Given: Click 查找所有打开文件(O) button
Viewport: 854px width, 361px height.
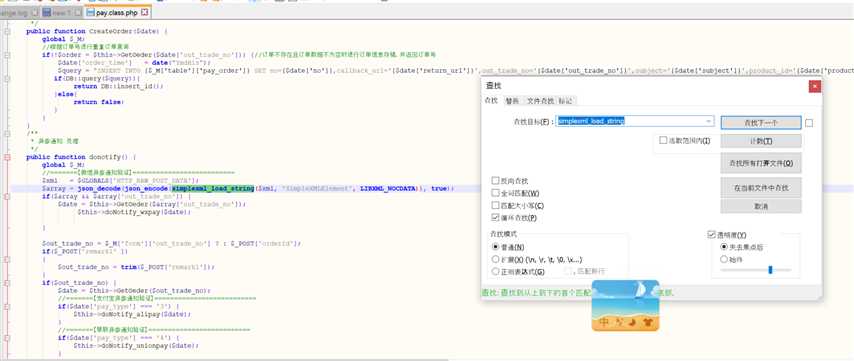Looking at the screenshot, I should click(x=761, y=163).
